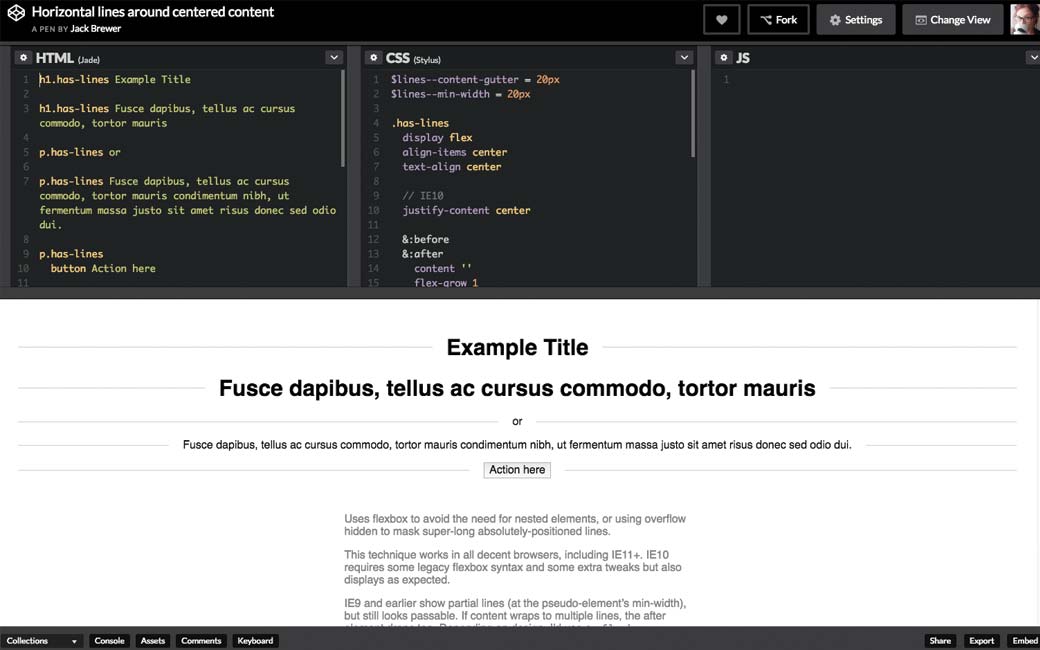The height and width of the screenshot is (650, 1040).
Task: Toggle the Console panel
Action: pos(109,641)
